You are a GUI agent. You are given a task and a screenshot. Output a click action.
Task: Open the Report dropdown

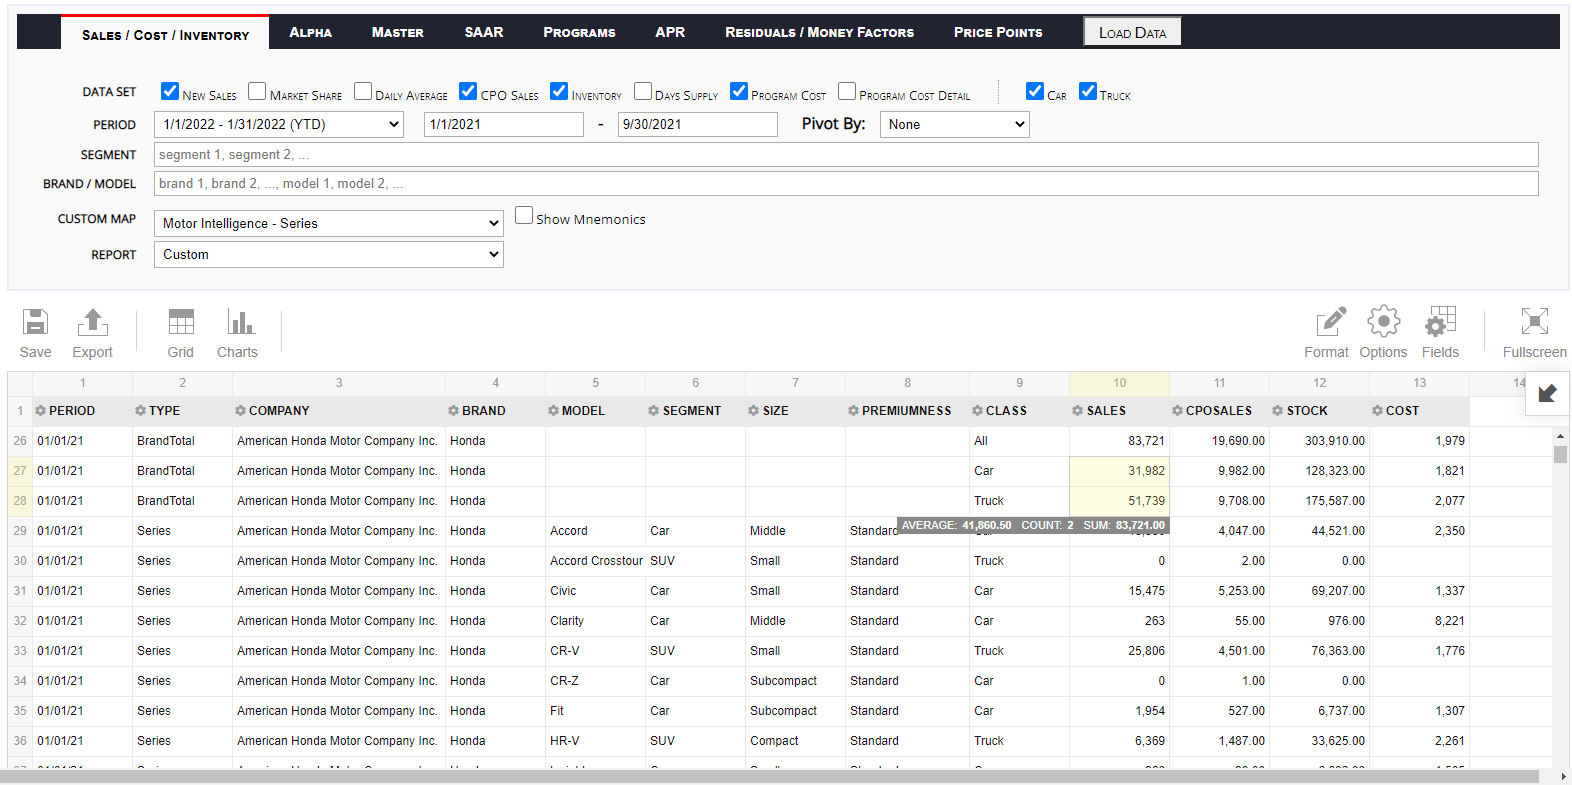pyautogui.click(x=329, y=254)
